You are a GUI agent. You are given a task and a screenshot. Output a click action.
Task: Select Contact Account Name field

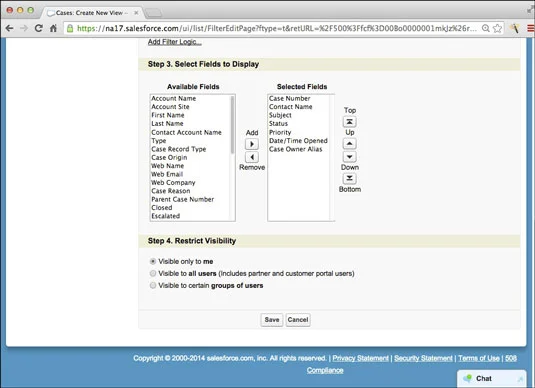click(187, 132)
